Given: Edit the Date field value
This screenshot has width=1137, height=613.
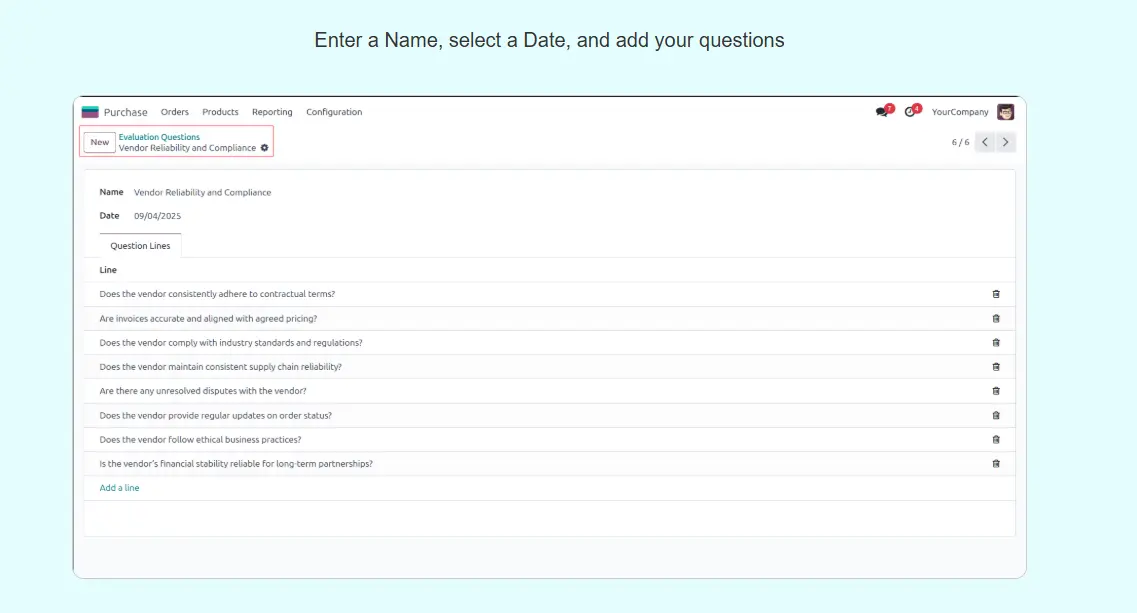Looking at the screenshot, I should click(158, 216).
